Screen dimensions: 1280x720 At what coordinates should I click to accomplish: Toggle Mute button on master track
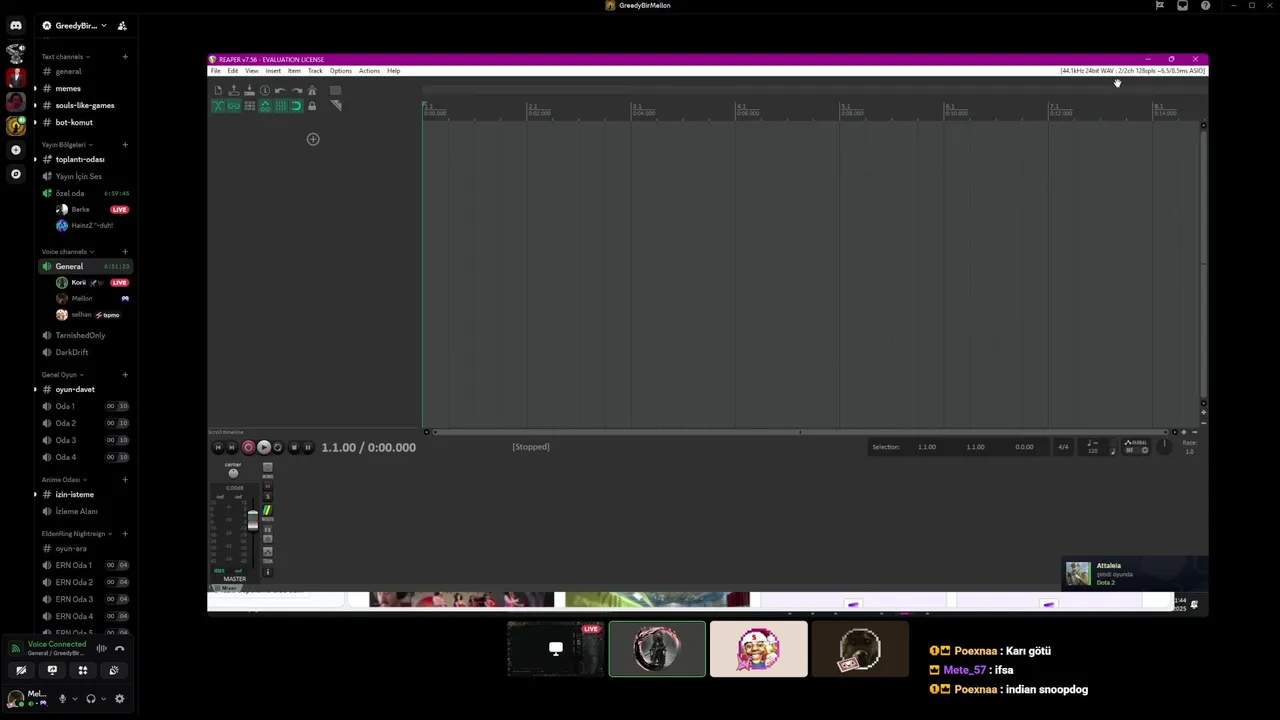[x=267, y=487]
